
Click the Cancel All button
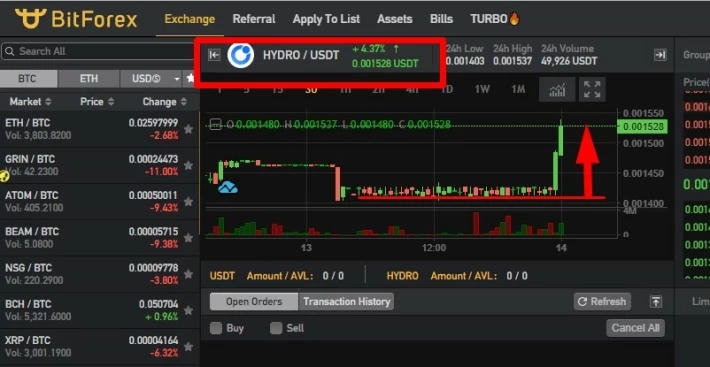point(635,328)
